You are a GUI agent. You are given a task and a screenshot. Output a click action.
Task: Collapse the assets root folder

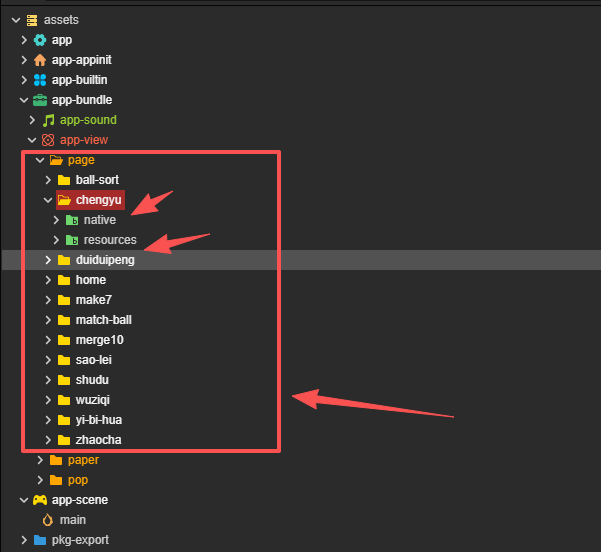tap(16, 20)
